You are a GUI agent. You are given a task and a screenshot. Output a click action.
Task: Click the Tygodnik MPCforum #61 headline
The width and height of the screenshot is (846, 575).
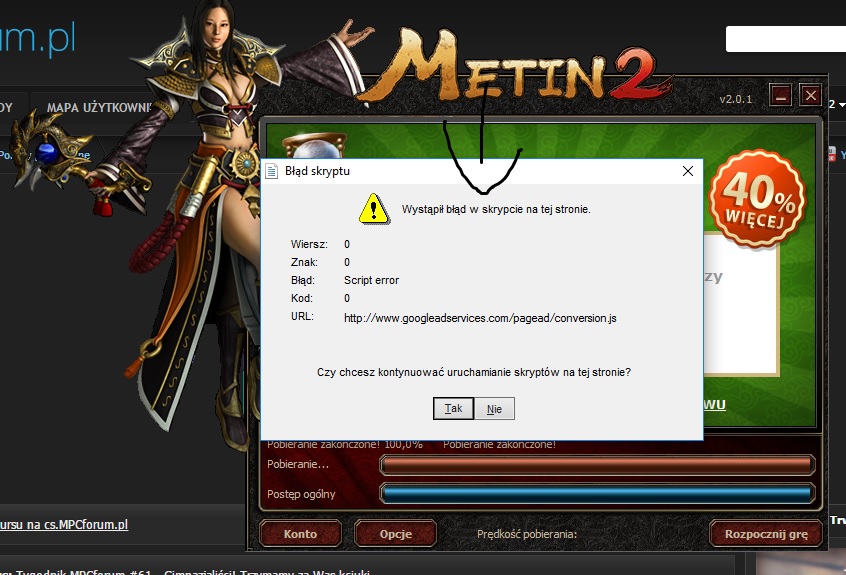[186, 572]
